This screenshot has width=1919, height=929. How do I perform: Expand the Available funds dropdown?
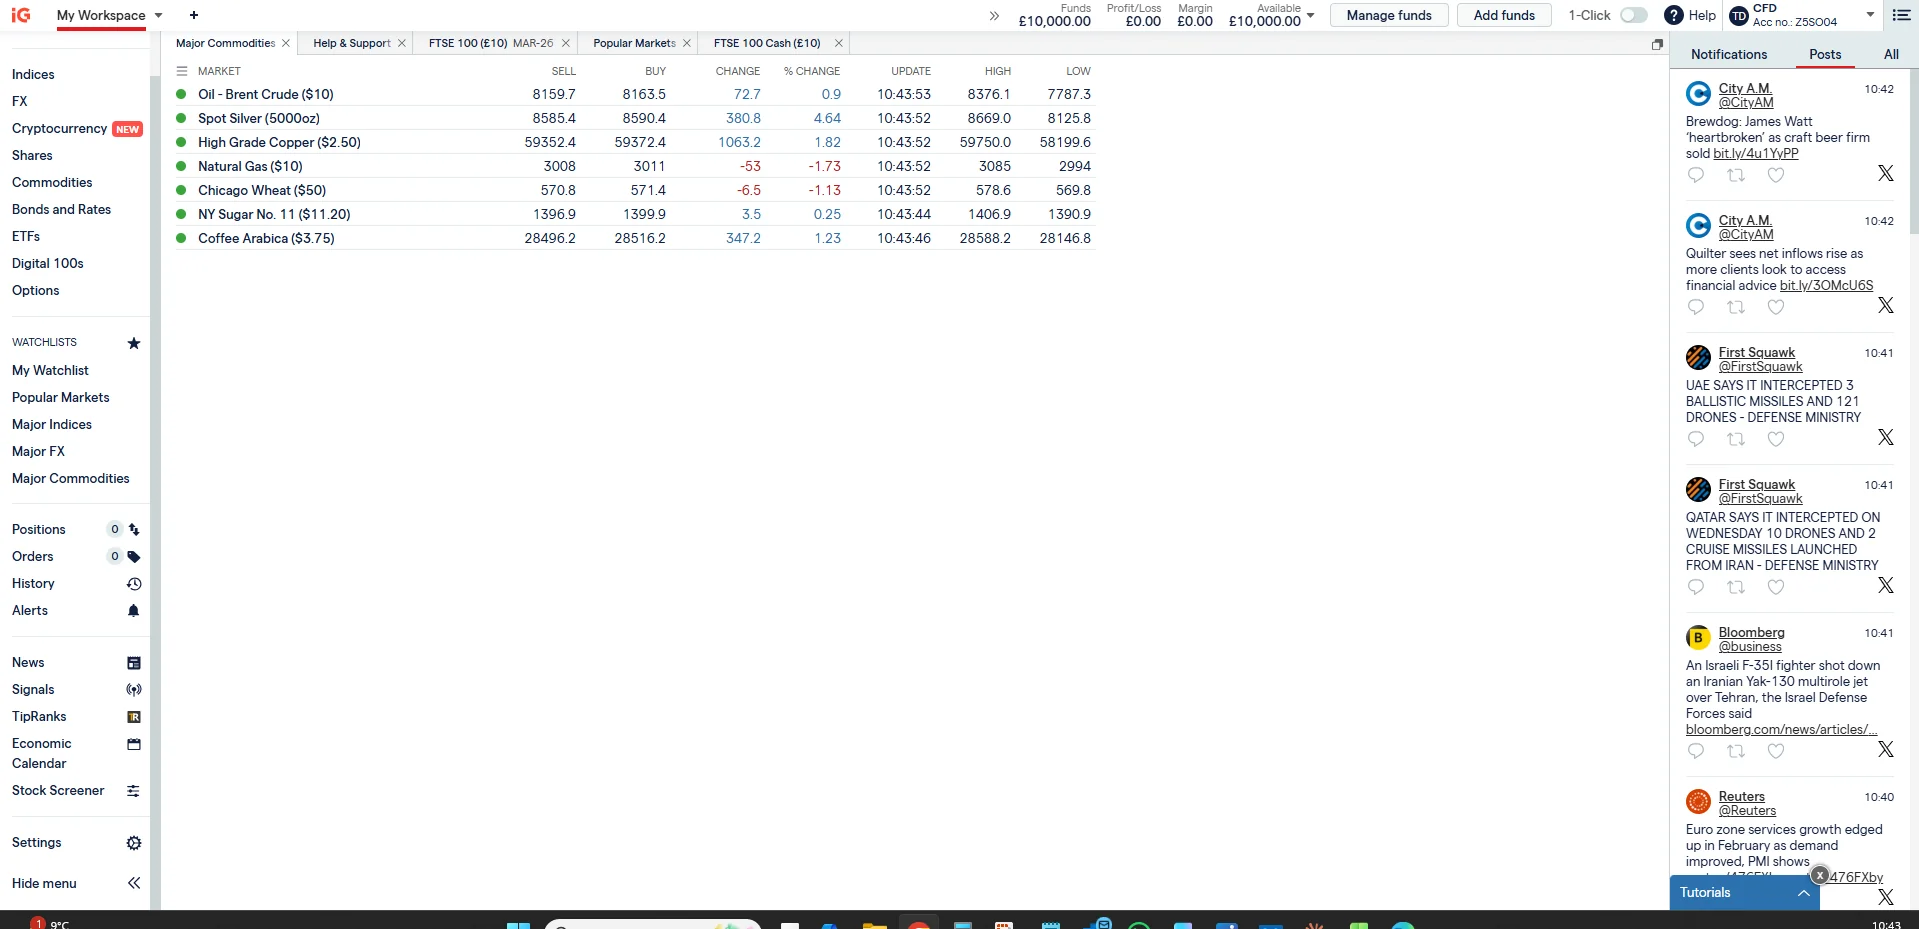(x=1310, y=15)
